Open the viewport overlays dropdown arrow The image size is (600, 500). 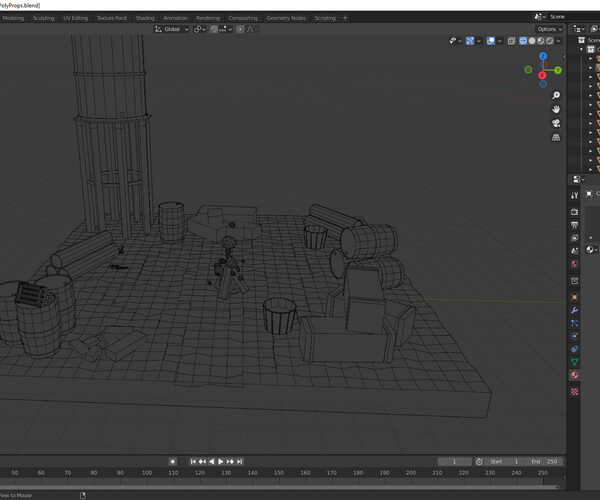500,41
